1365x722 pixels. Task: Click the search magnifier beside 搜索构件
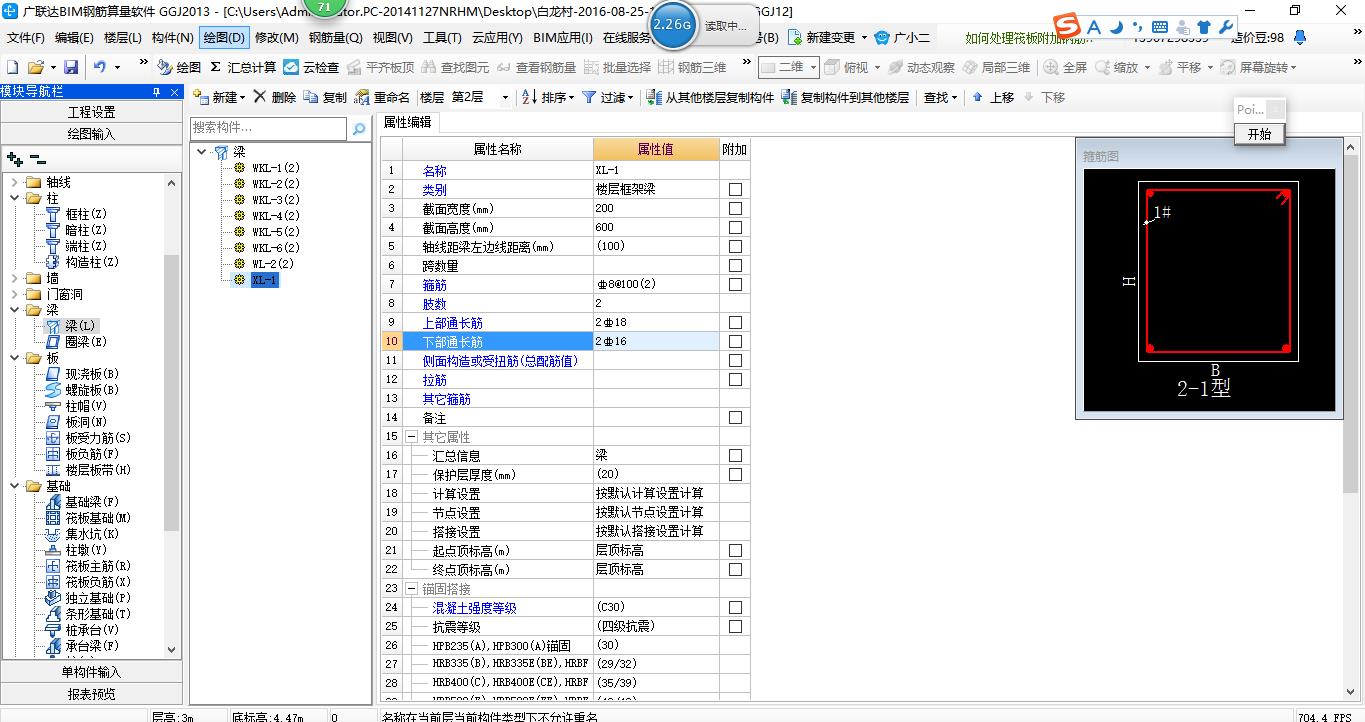click(x=359, y=128)
